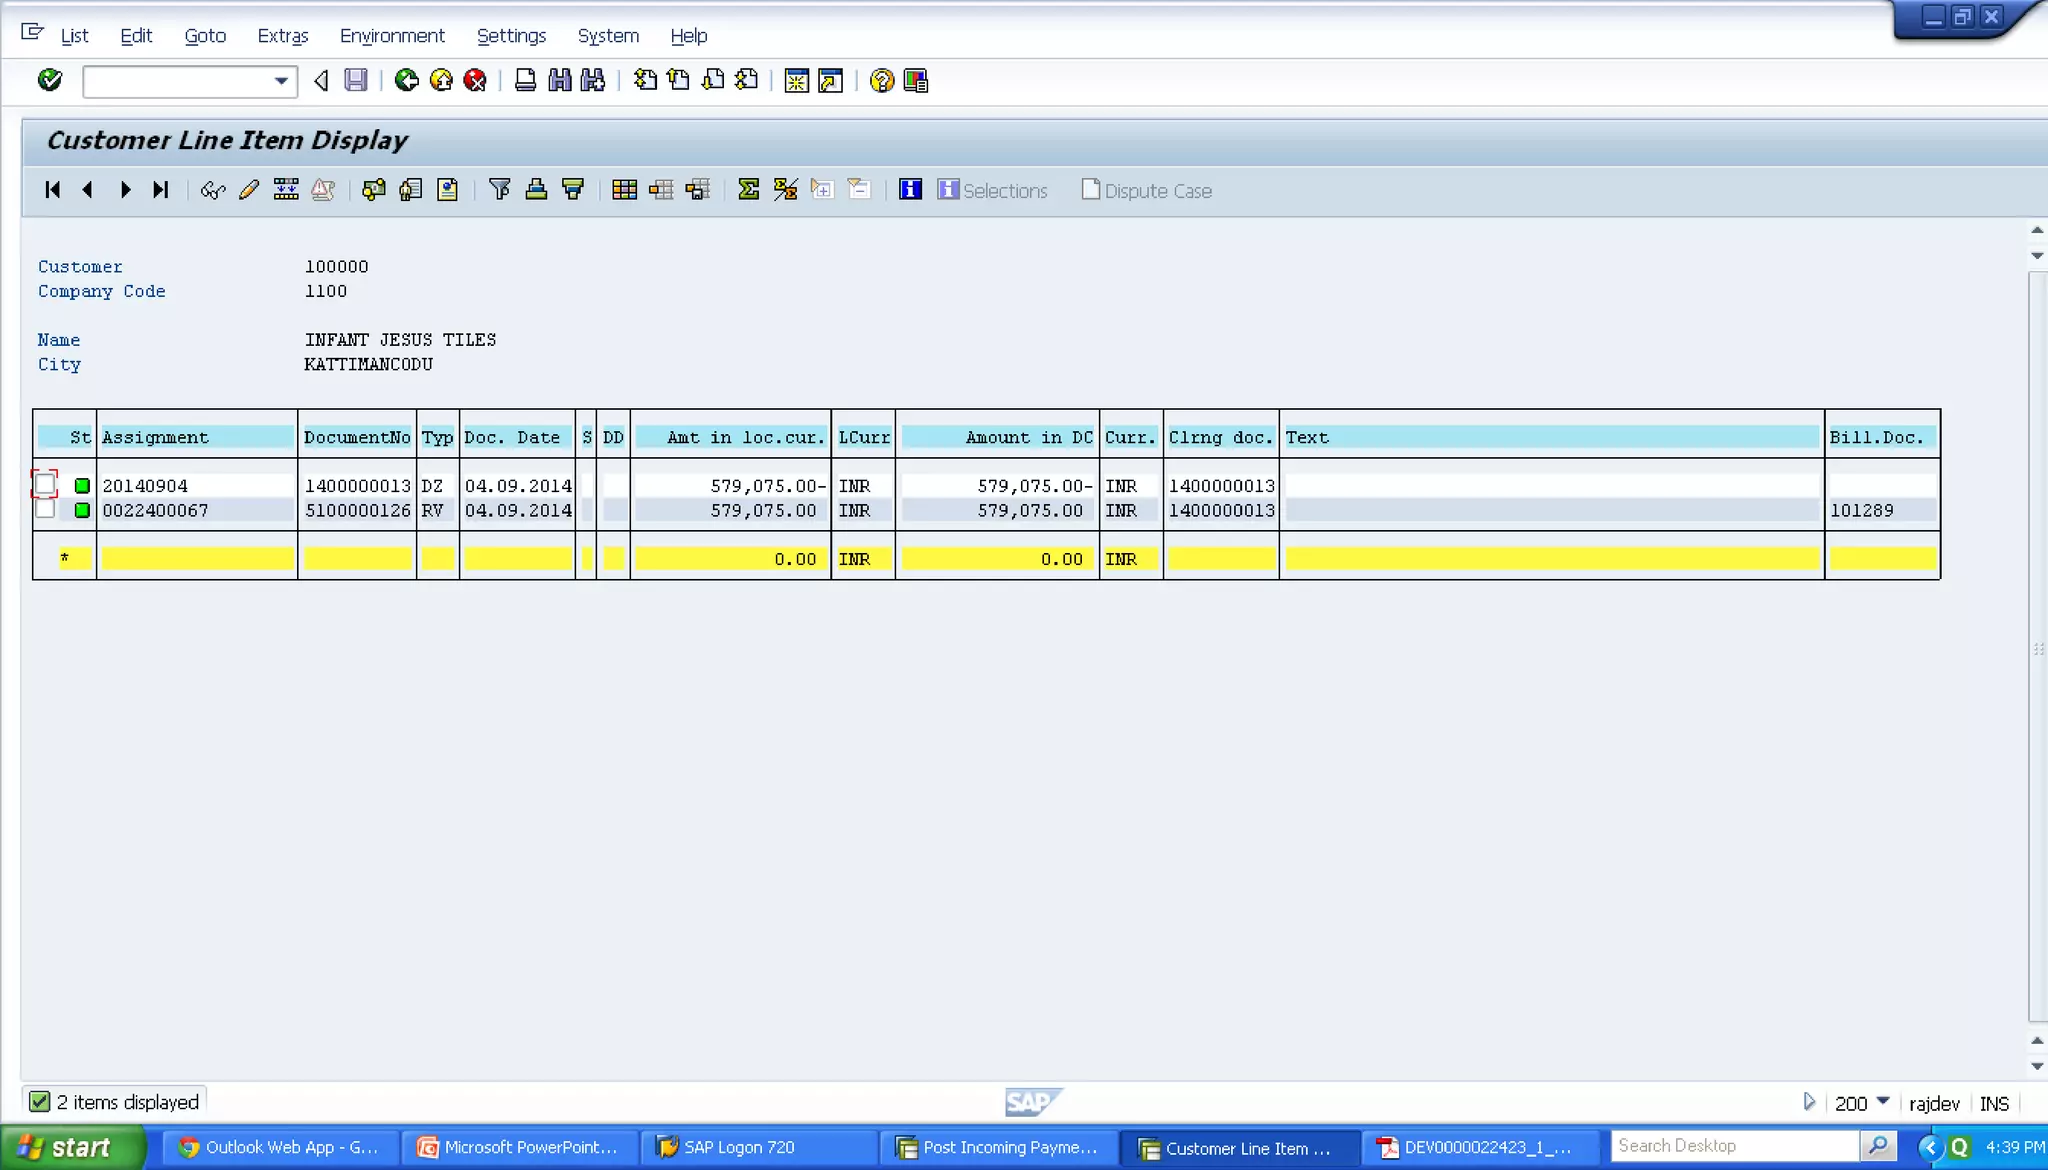This screenshot has height=1170, width=2048.
Task: Click the Windows start button
Action: click(x=72, y=1148)
